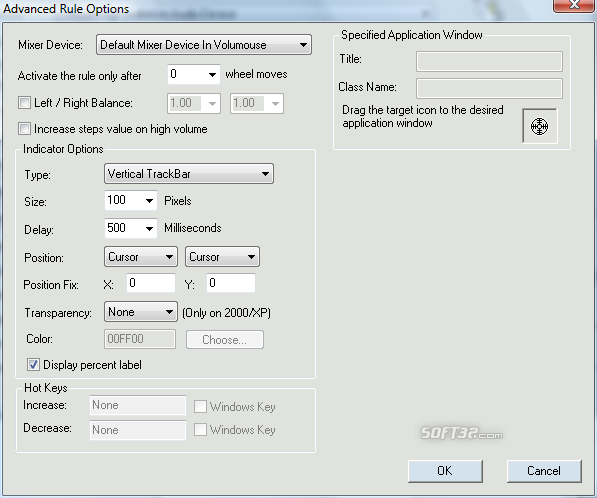Click the OK button
This screenshot has height=498, width=597.
pos(445,471)
